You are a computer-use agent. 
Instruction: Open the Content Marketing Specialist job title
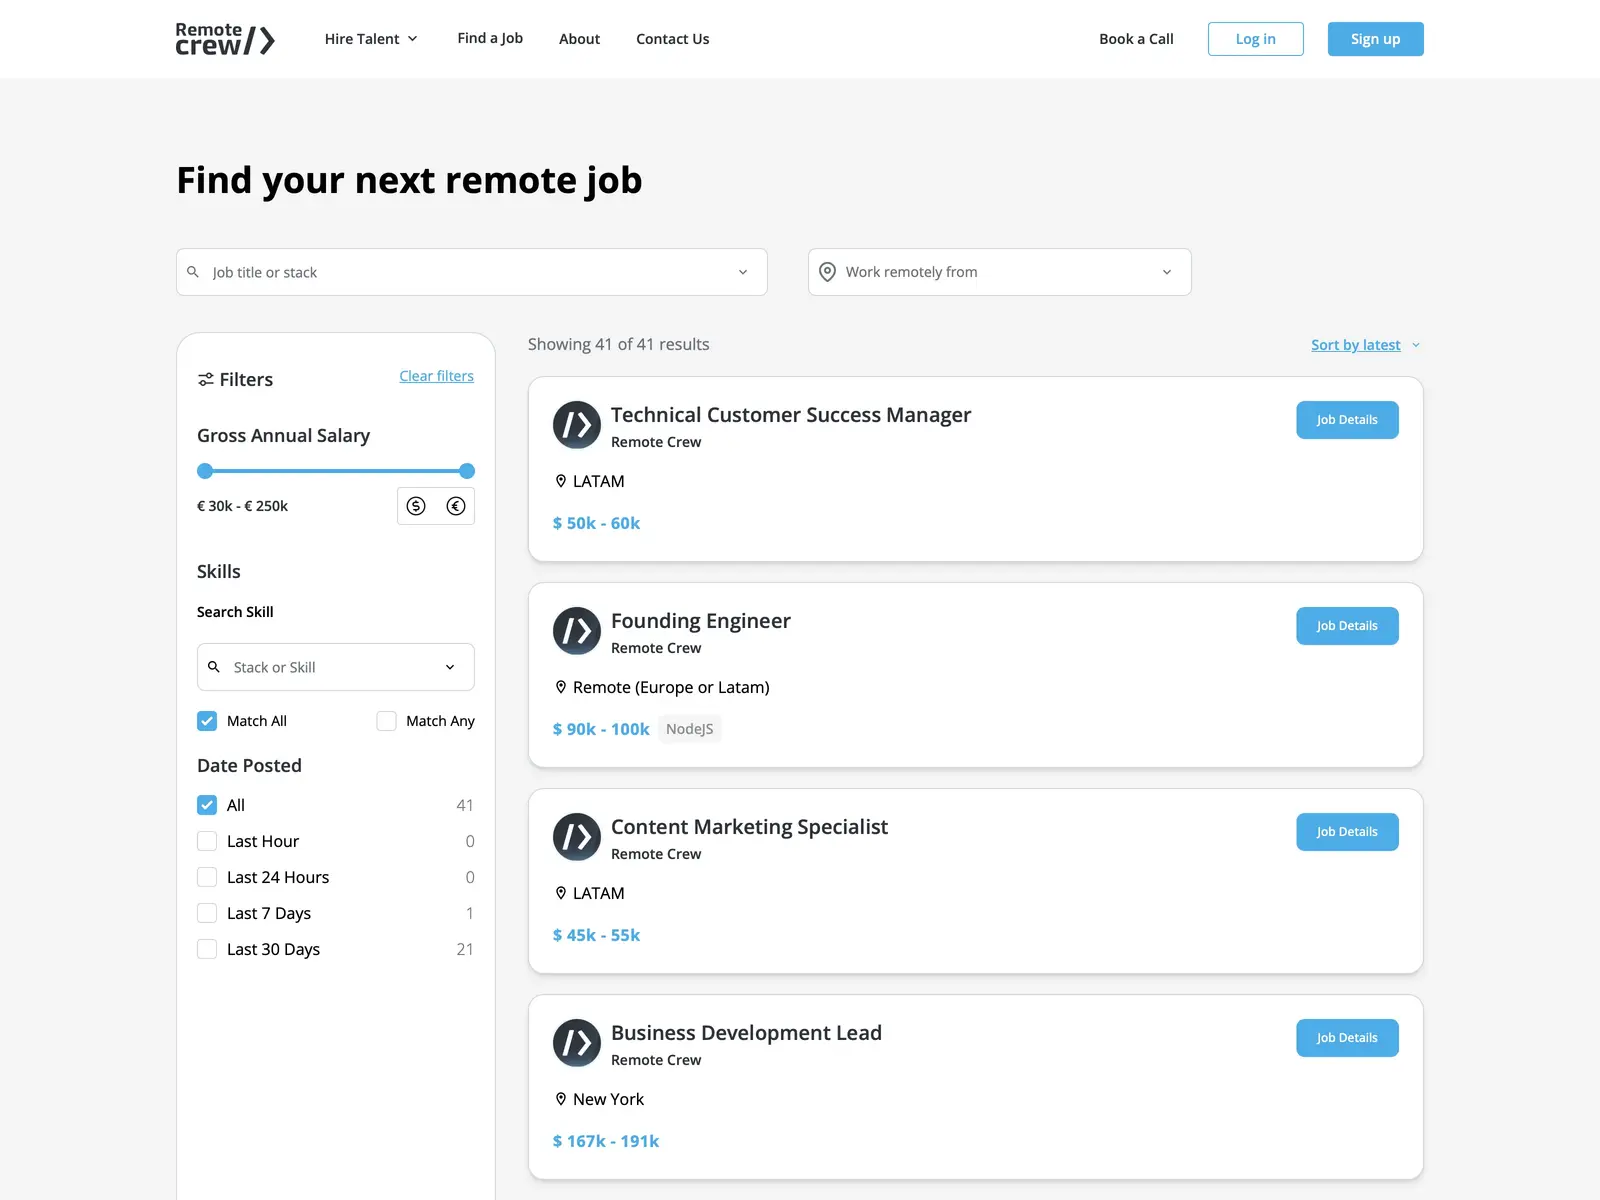(749, 827)
